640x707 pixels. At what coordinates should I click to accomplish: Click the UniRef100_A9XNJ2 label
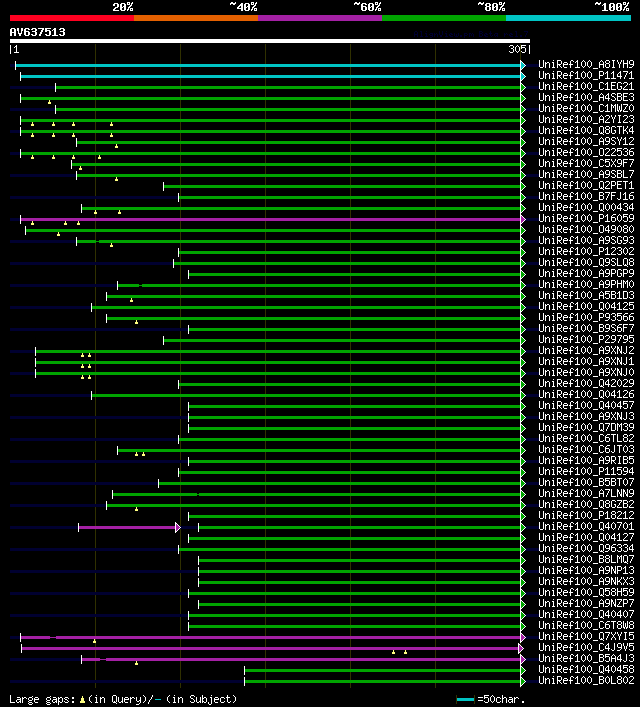586,350
